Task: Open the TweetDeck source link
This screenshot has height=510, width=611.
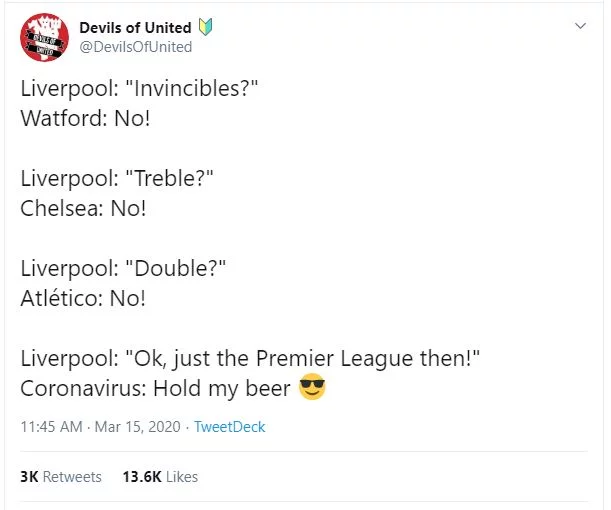Action: coord(229,427)
